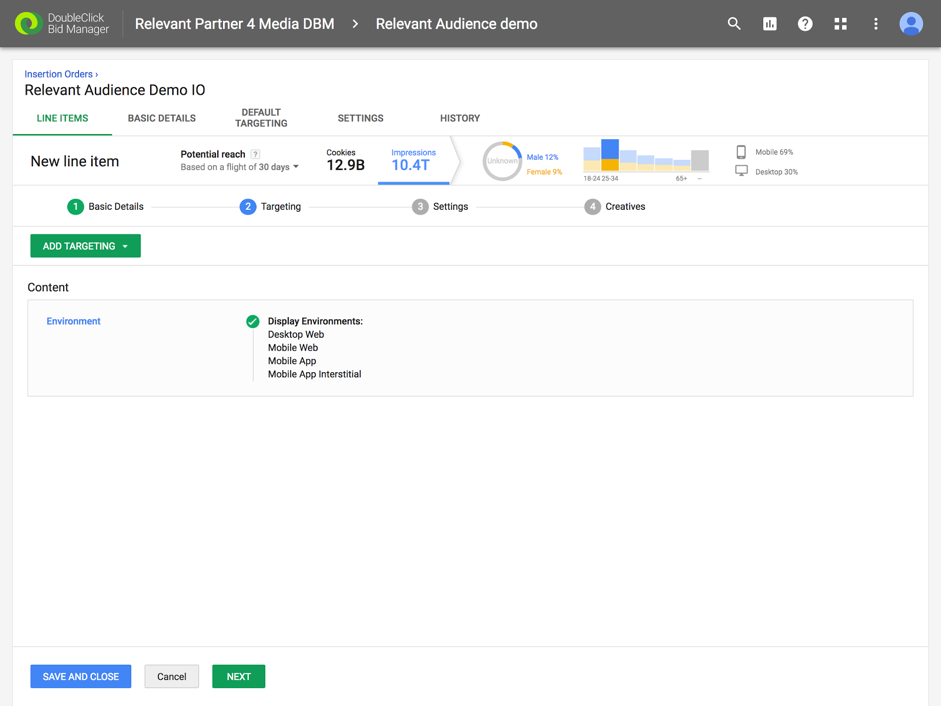Open the Environment targeting link
941x706 pixels.
(73, 321)
